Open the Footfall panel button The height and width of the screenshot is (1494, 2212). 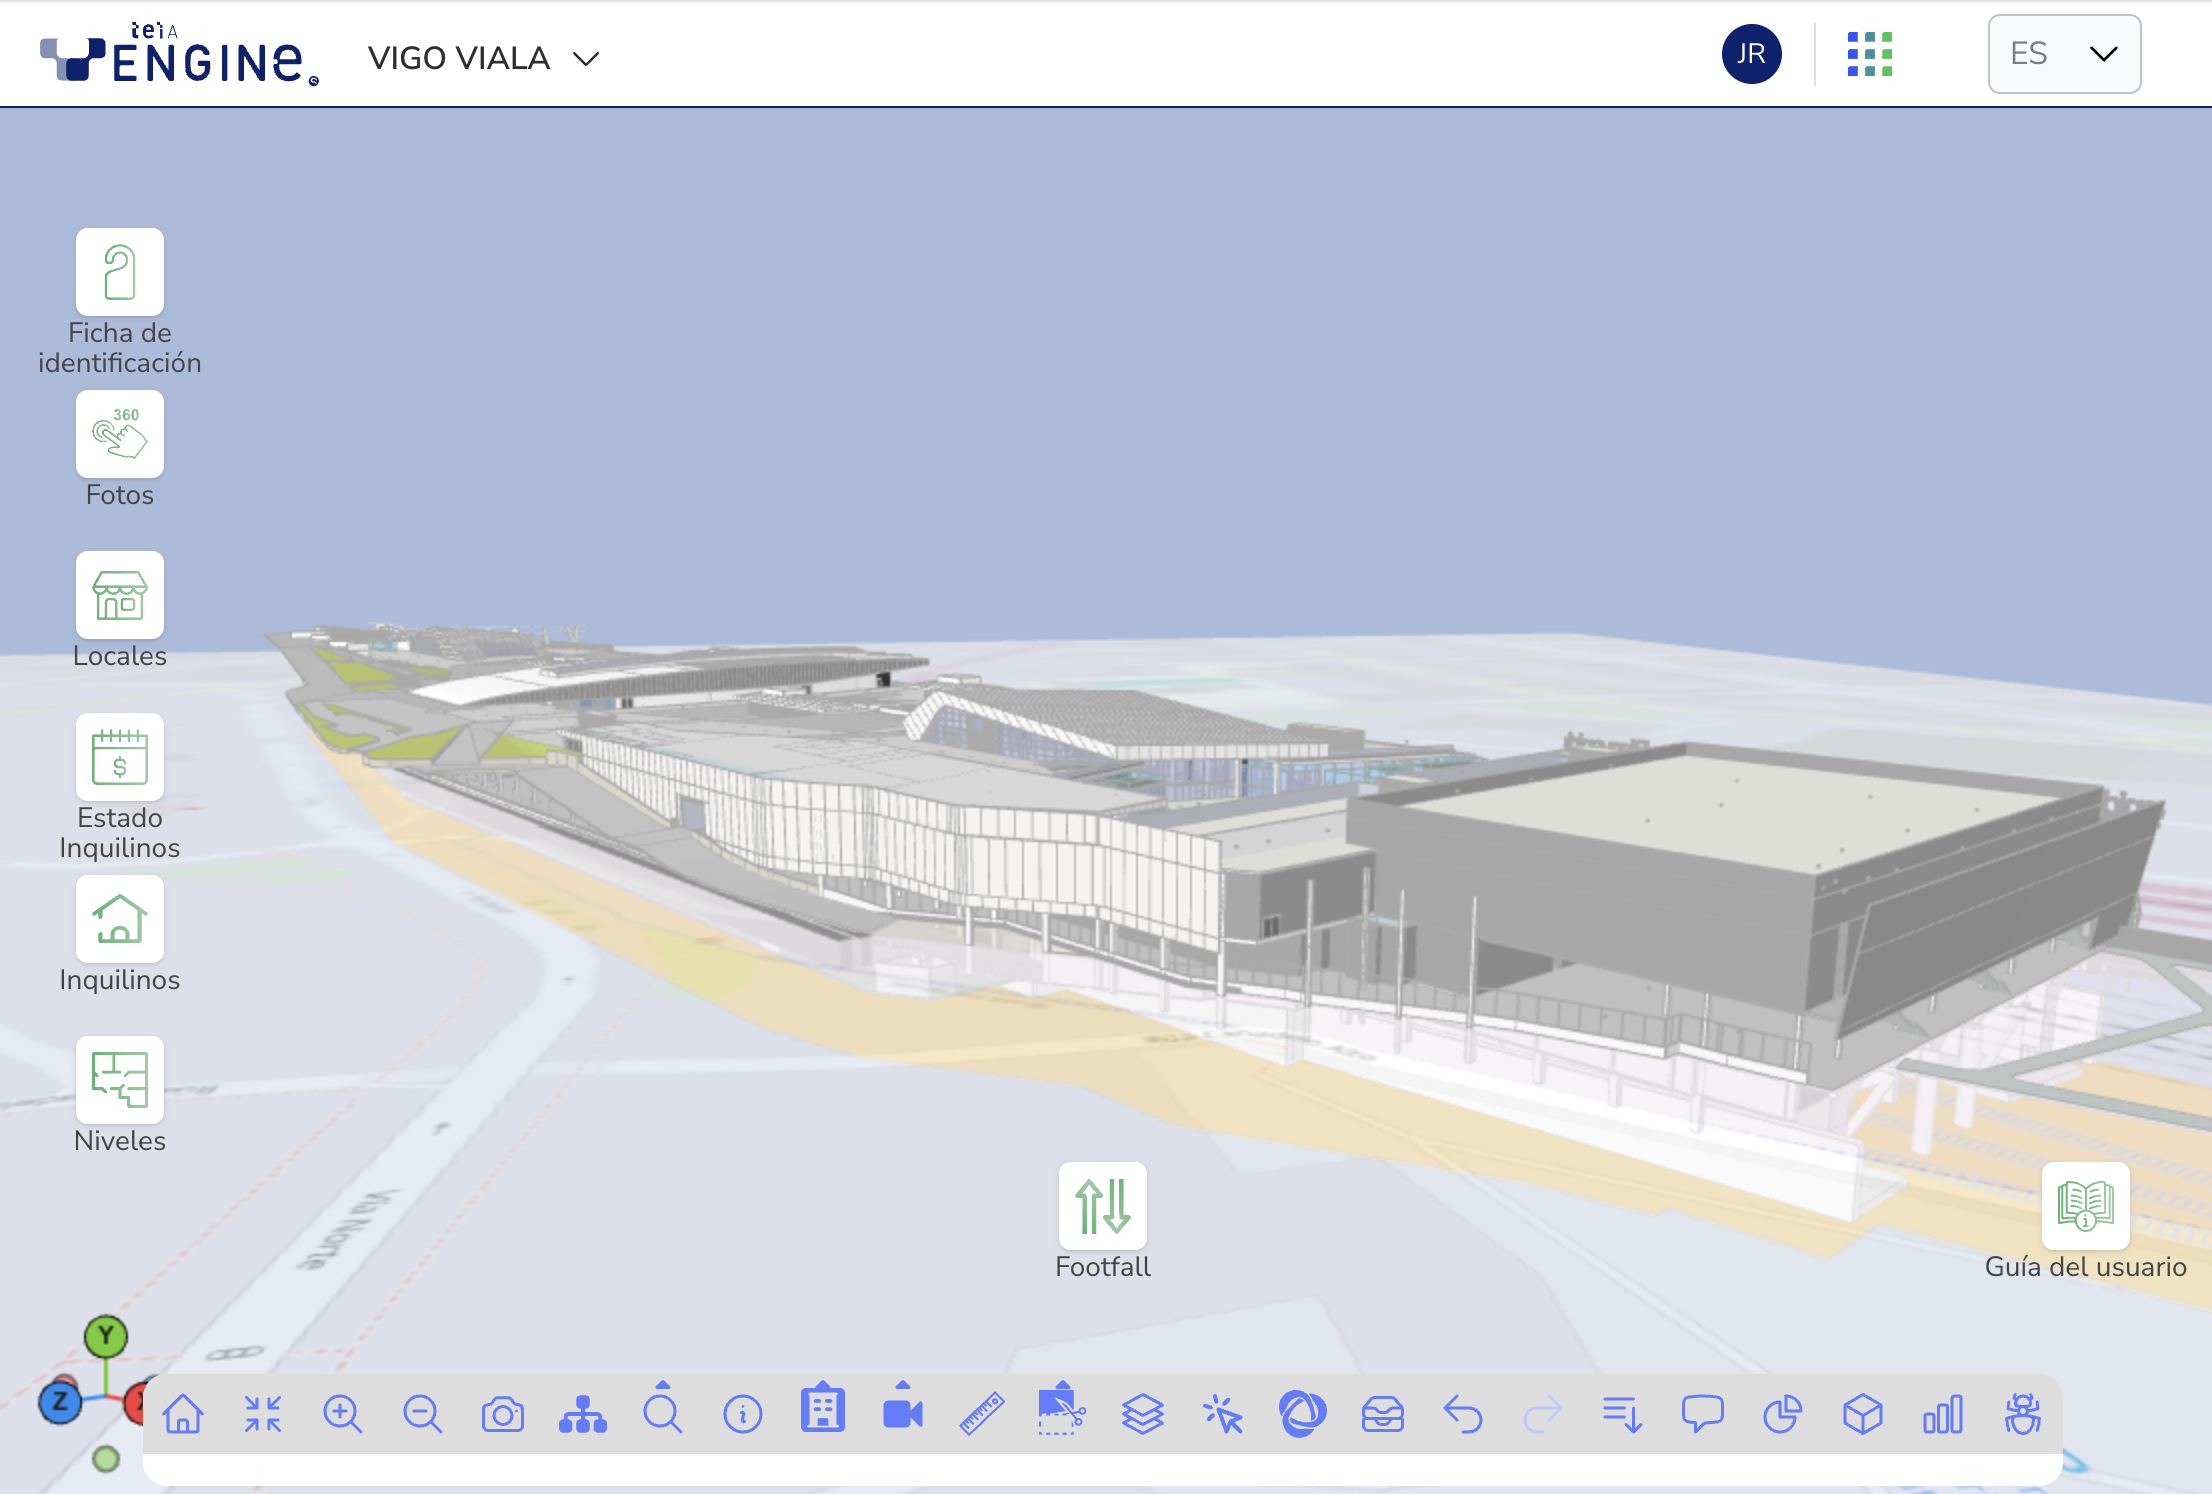[1102, 1205]
